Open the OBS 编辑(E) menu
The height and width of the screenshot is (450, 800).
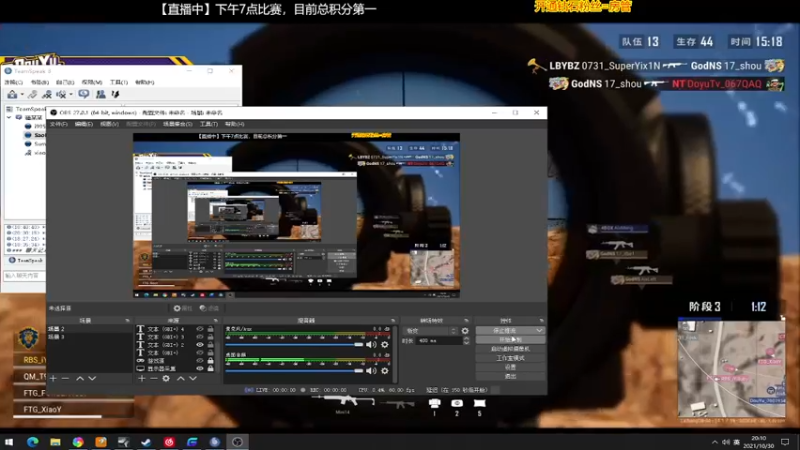(84, 124)
